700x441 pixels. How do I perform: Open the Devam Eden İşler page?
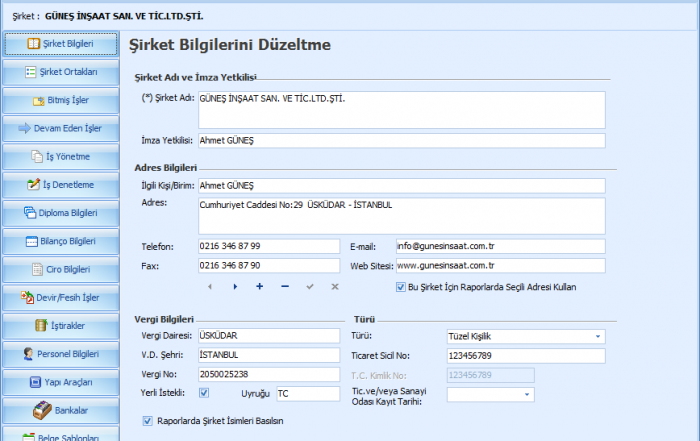tap(61, 128)
